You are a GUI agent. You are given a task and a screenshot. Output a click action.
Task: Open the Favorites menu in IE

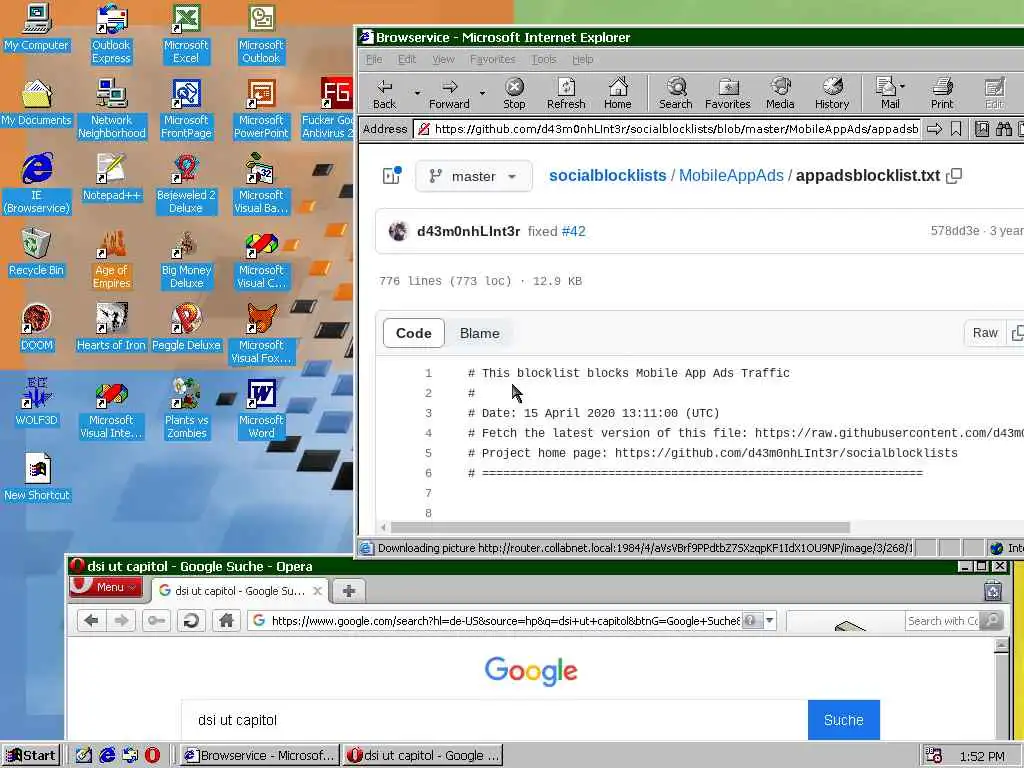(x=492, y=59)
